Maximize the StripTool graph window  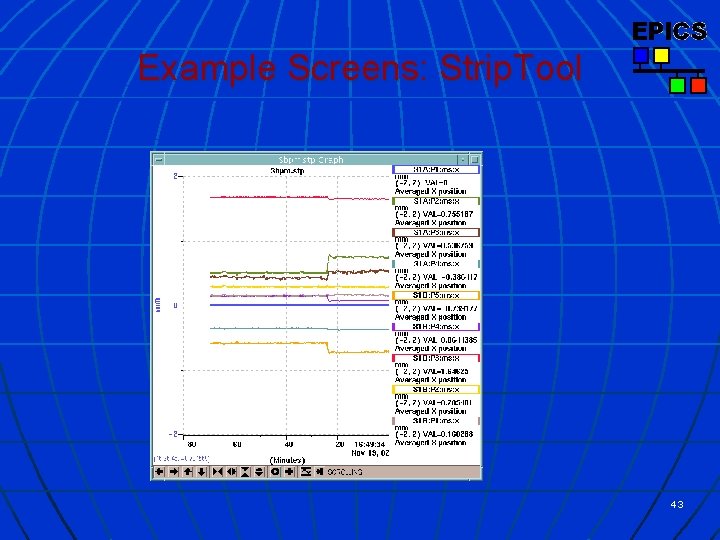[475, 160]
